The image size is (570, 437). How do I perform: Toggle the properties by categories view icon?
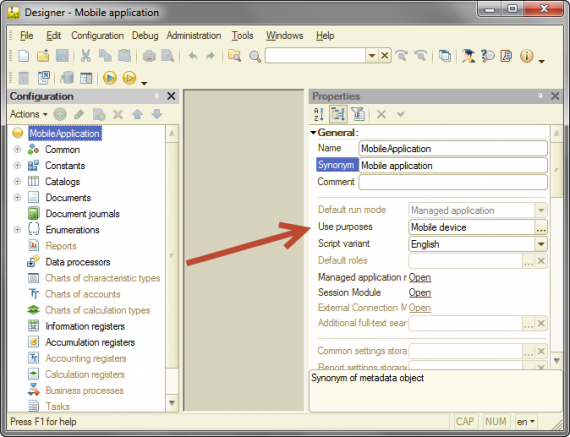(x=338, y=114)
